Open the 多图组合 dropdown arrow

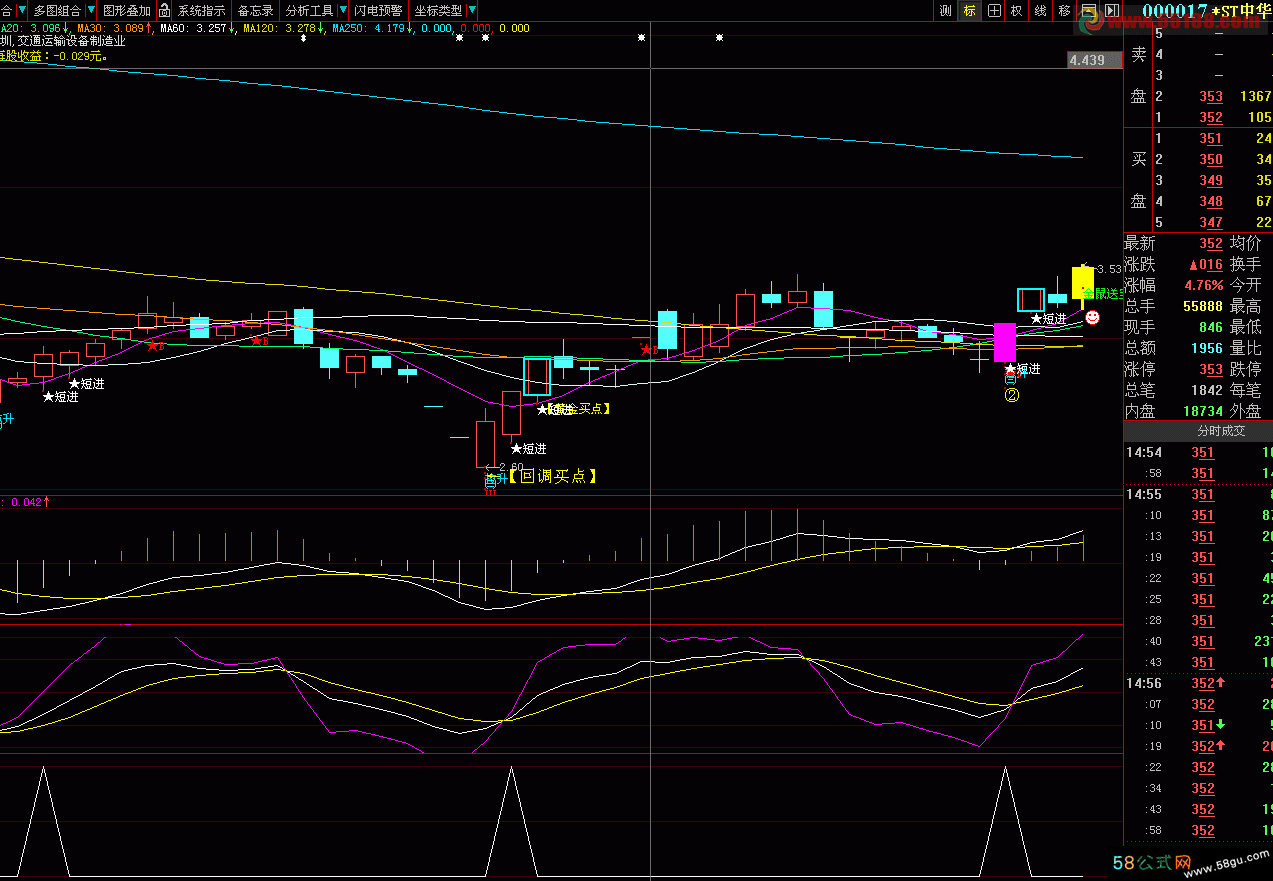pos(90,10)
